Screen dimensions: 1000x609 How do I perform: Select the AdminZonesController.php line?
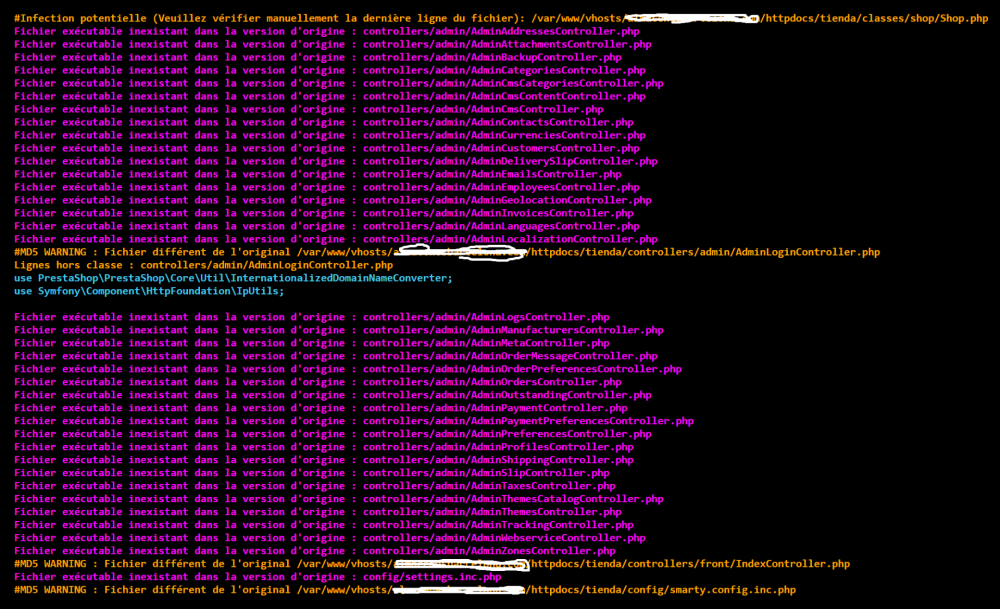pyautogui.click(x=315, y=551)
